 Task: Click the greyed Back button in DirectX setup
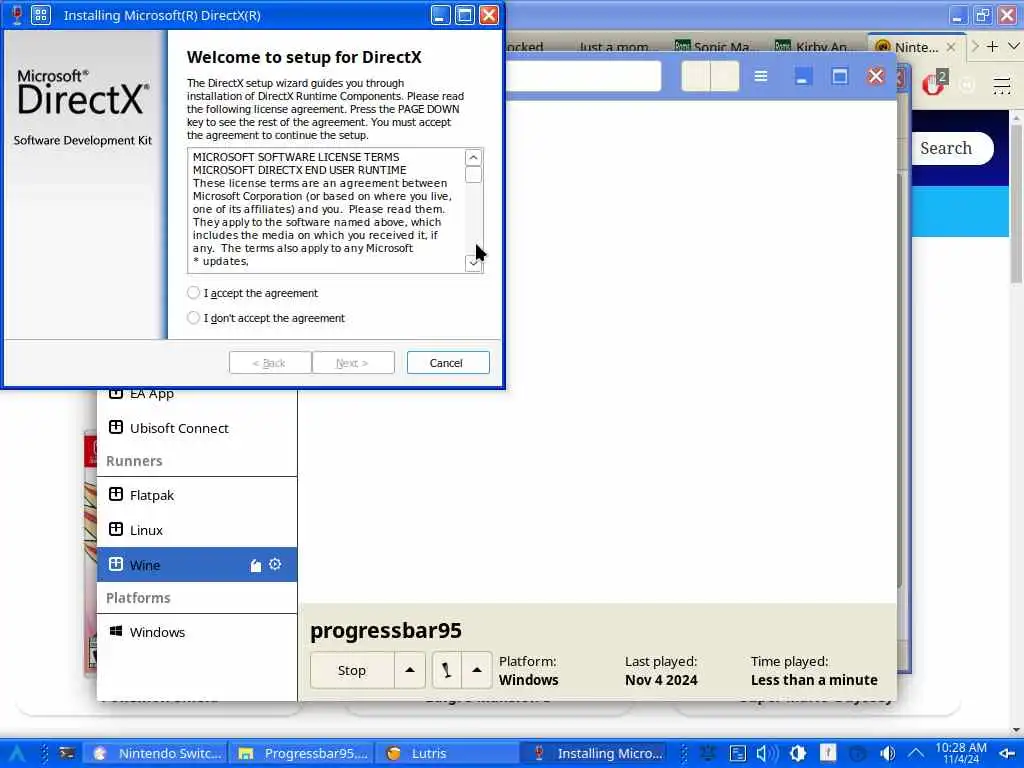coord(270,362)
